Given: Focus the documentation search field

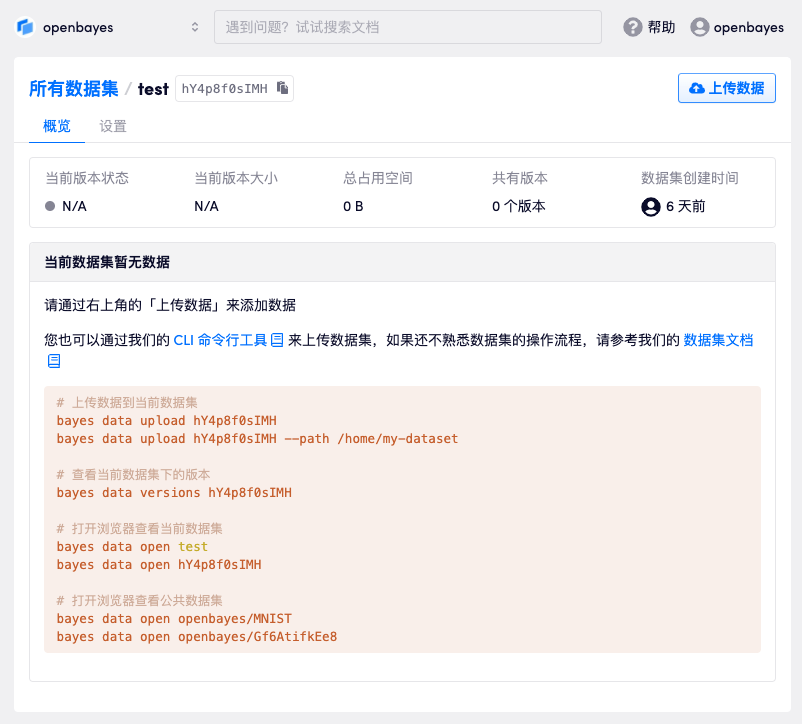Looking at the screenshot, I should tap(407, 27).
